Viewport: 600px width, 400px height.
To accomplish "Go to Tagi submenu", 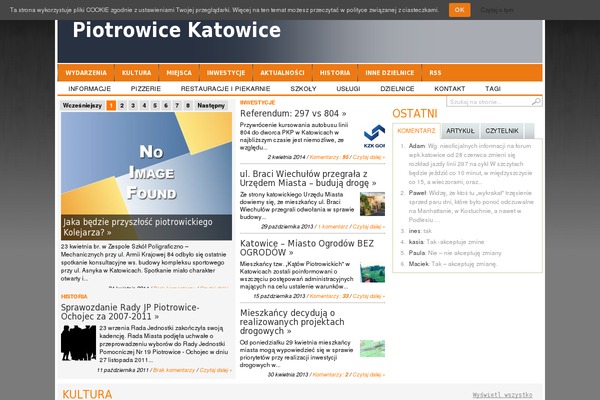I will pos(493,89).
